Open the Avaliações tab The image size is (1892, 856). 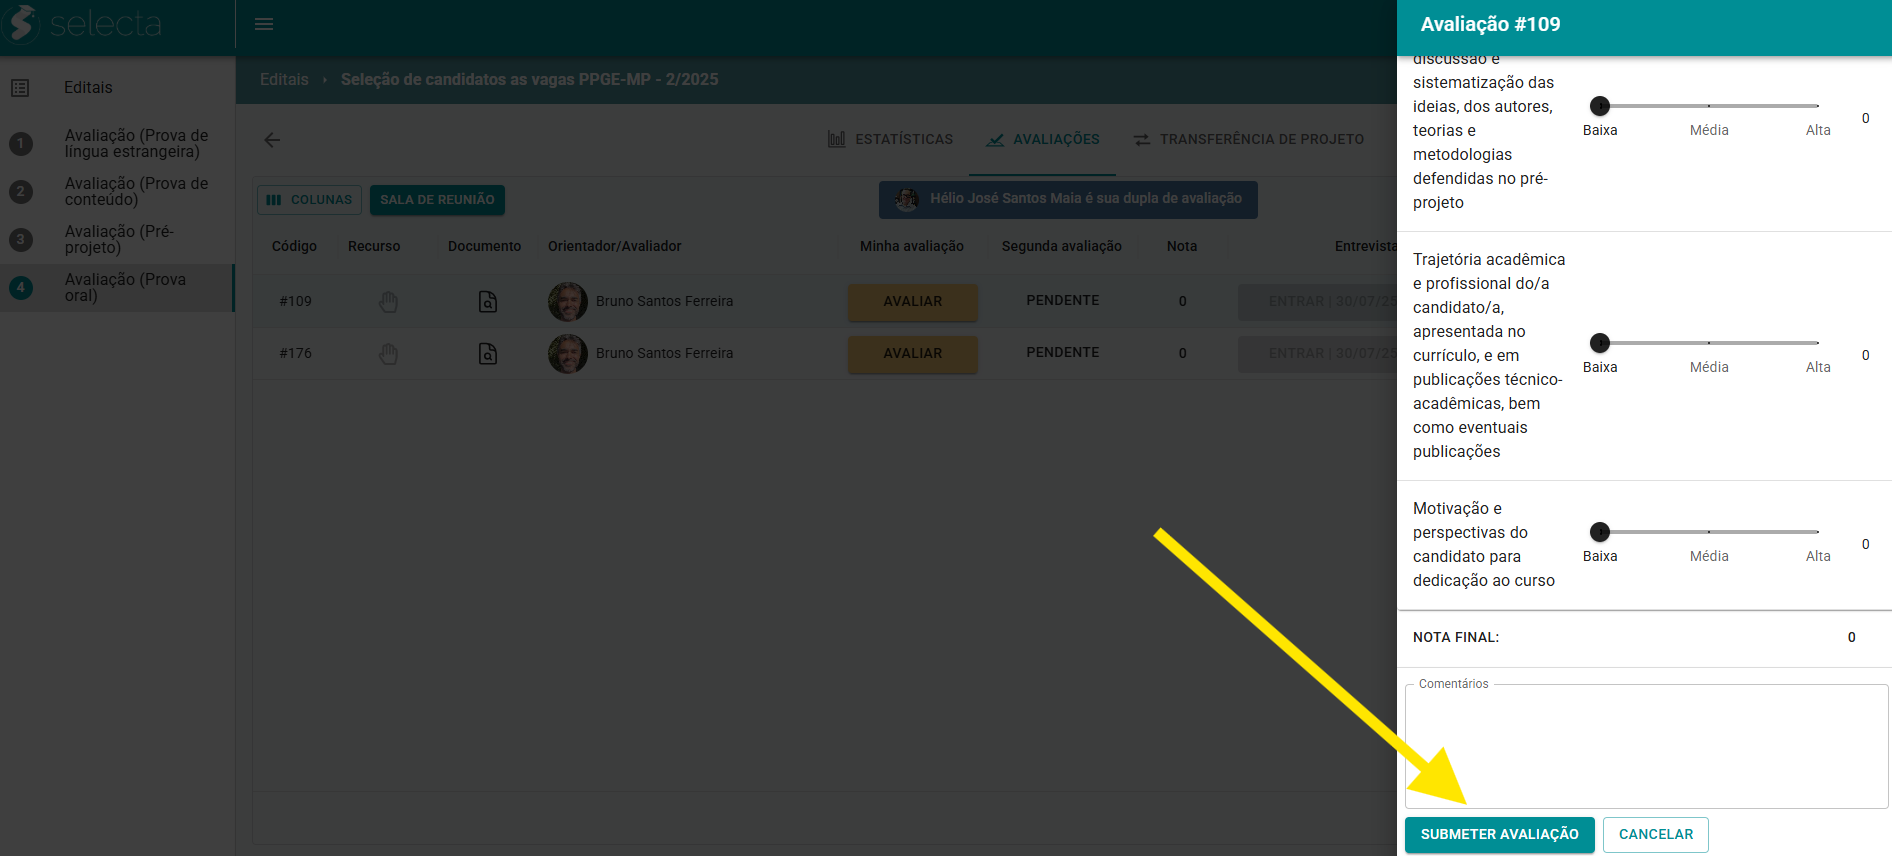click(1043, 140)
